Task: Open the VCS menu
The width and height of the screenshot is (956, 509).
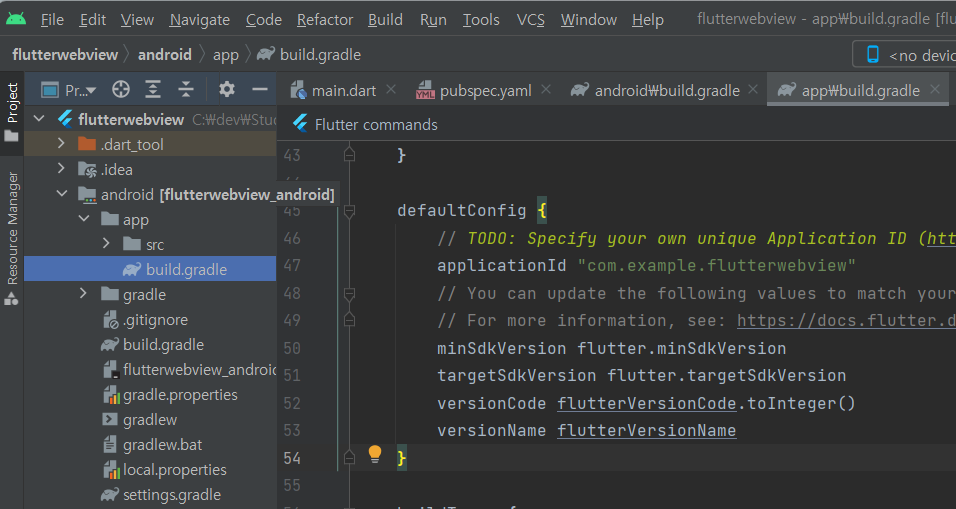Action: click(x=530, y=20)
